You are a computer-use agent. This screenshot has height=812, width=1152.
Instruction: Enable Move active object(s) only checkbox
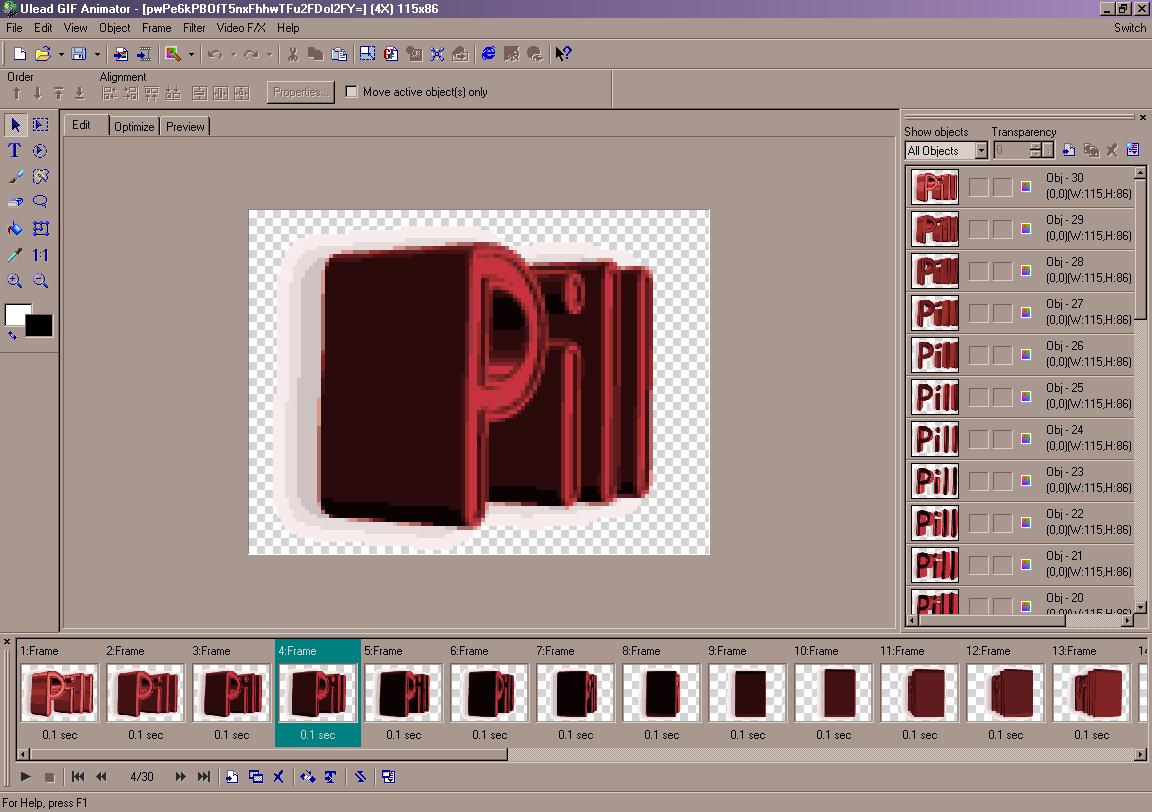(x=352, y=92)
